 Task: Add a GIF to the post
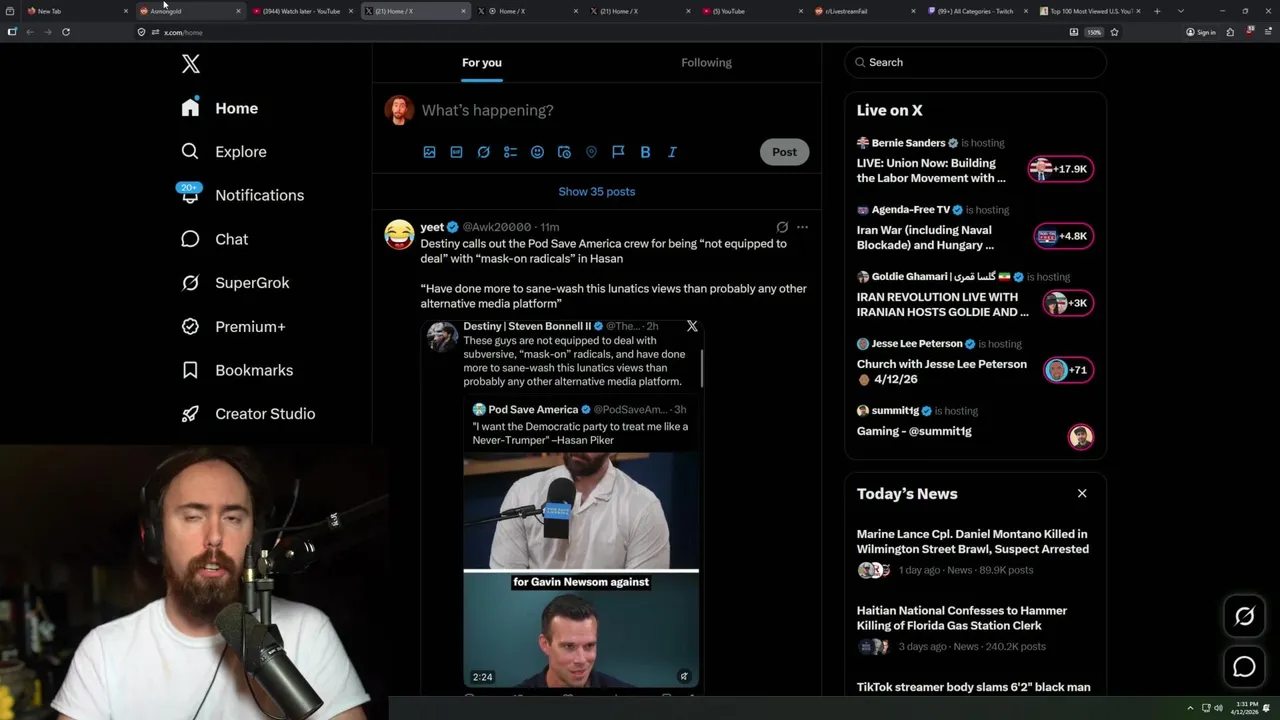coord(456,152)
